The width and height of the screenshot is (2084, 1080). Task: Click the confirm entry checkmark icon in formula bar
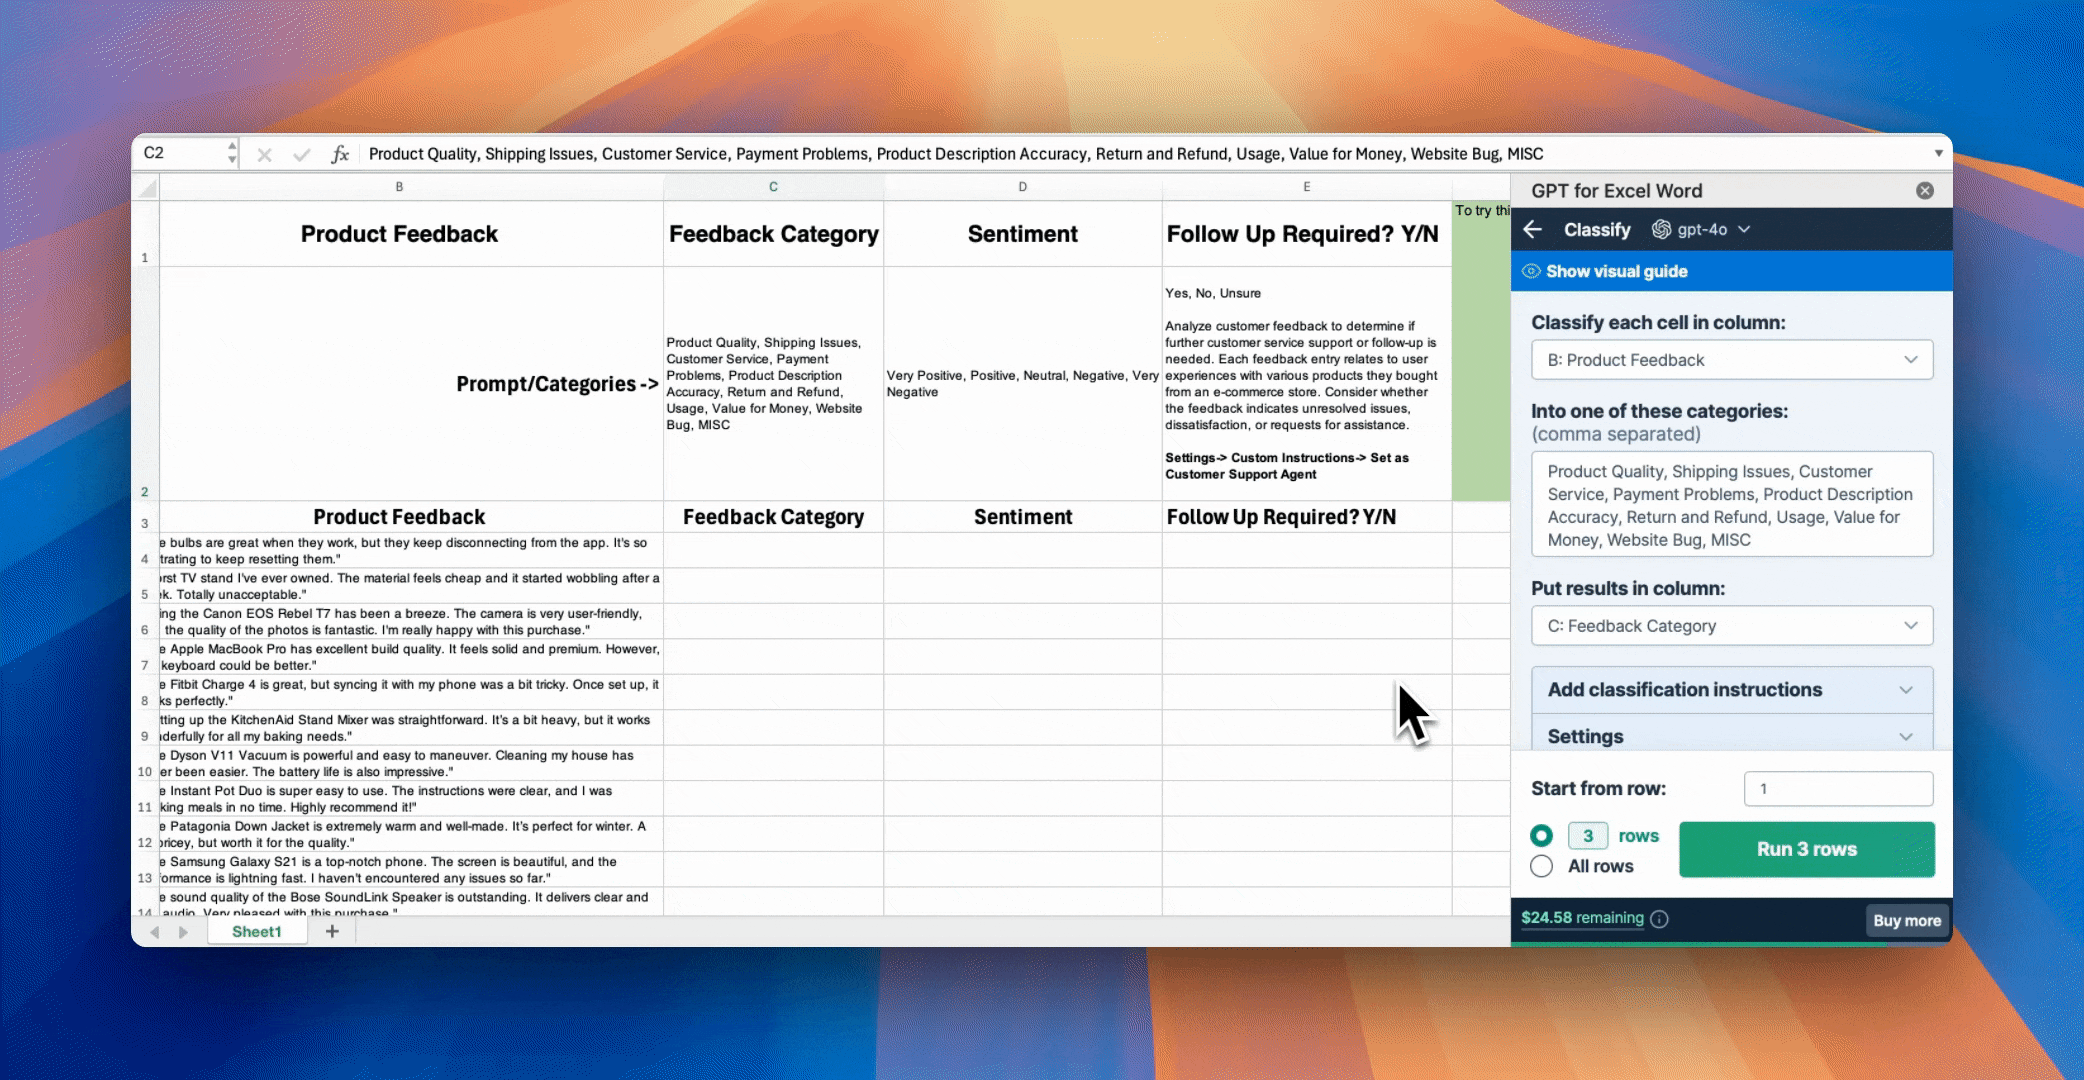point(301,154)
